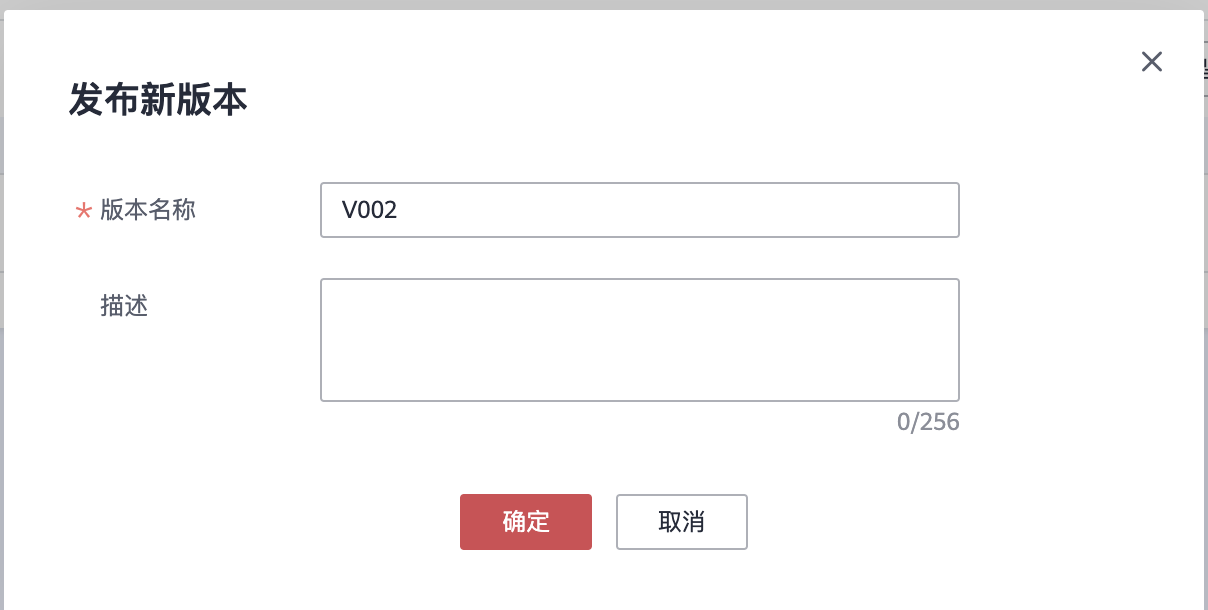The height and width of the screenshot is (610, 1208).
Task: Select the empty description box
Action: point(640,340)
